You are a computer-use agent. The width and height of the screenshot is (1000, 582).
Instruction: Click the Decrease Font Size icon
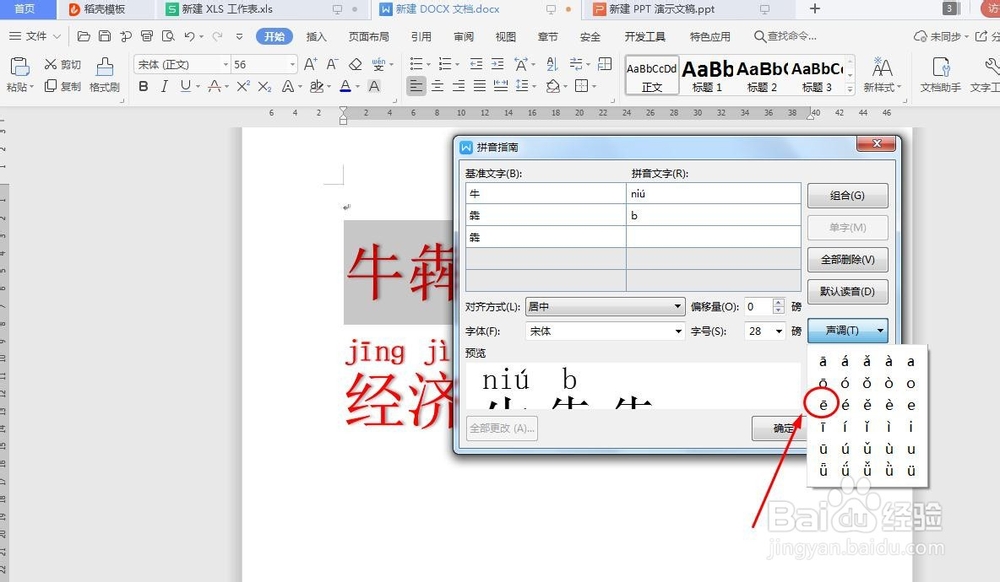[332, 64]
